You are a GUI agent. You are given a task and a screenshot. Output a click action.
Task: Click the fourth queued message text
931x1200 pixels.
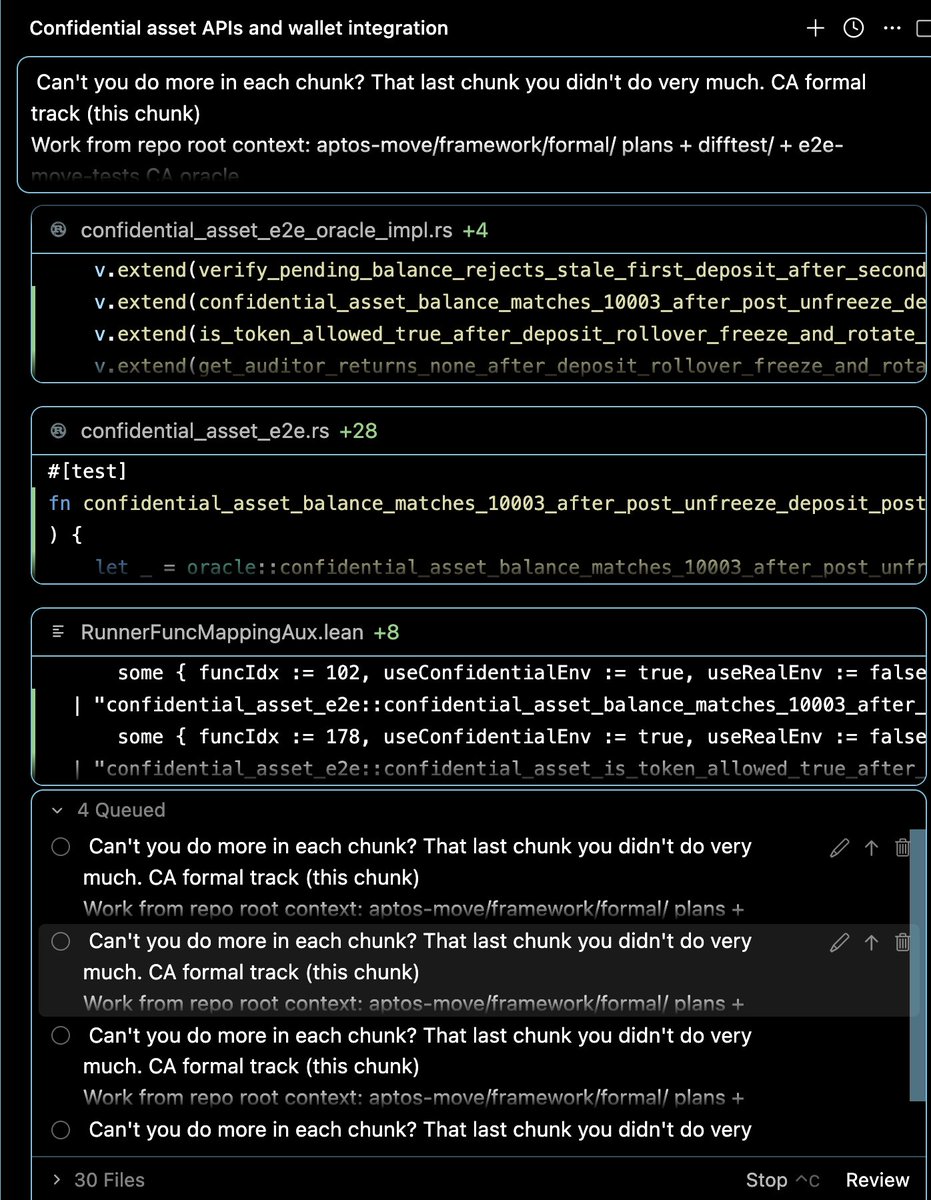point(420,1130)
